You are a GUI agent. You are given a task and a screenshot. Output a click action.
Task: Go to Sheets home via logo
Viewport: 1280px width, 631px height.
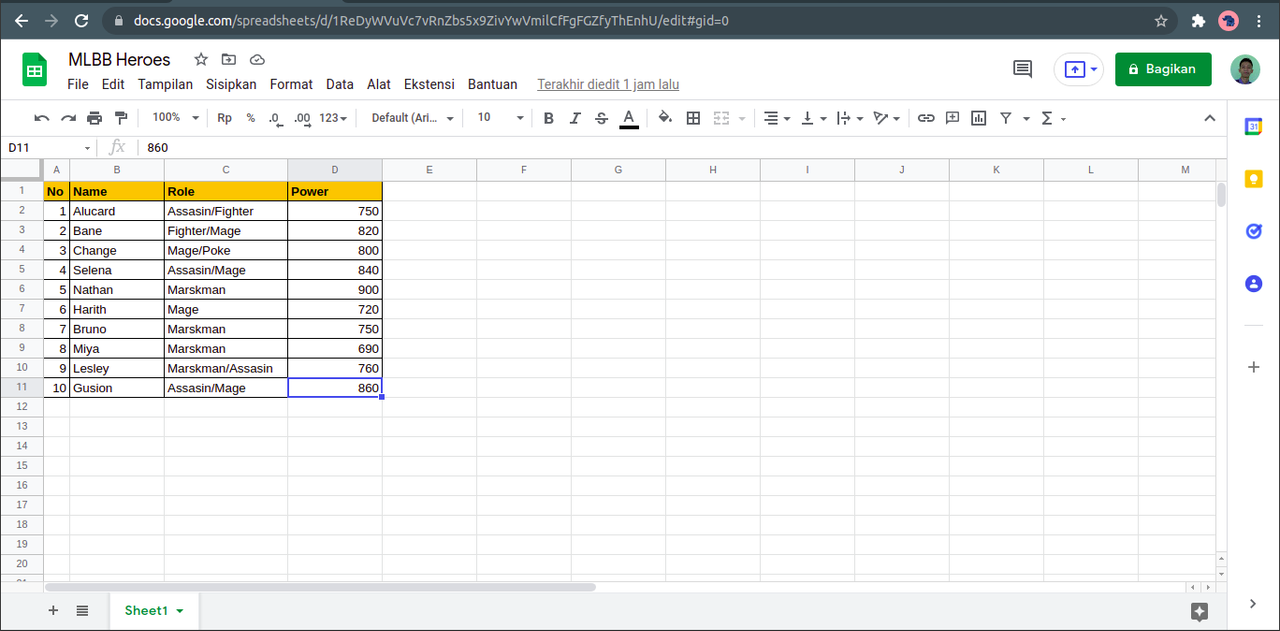tap(36, 70)
